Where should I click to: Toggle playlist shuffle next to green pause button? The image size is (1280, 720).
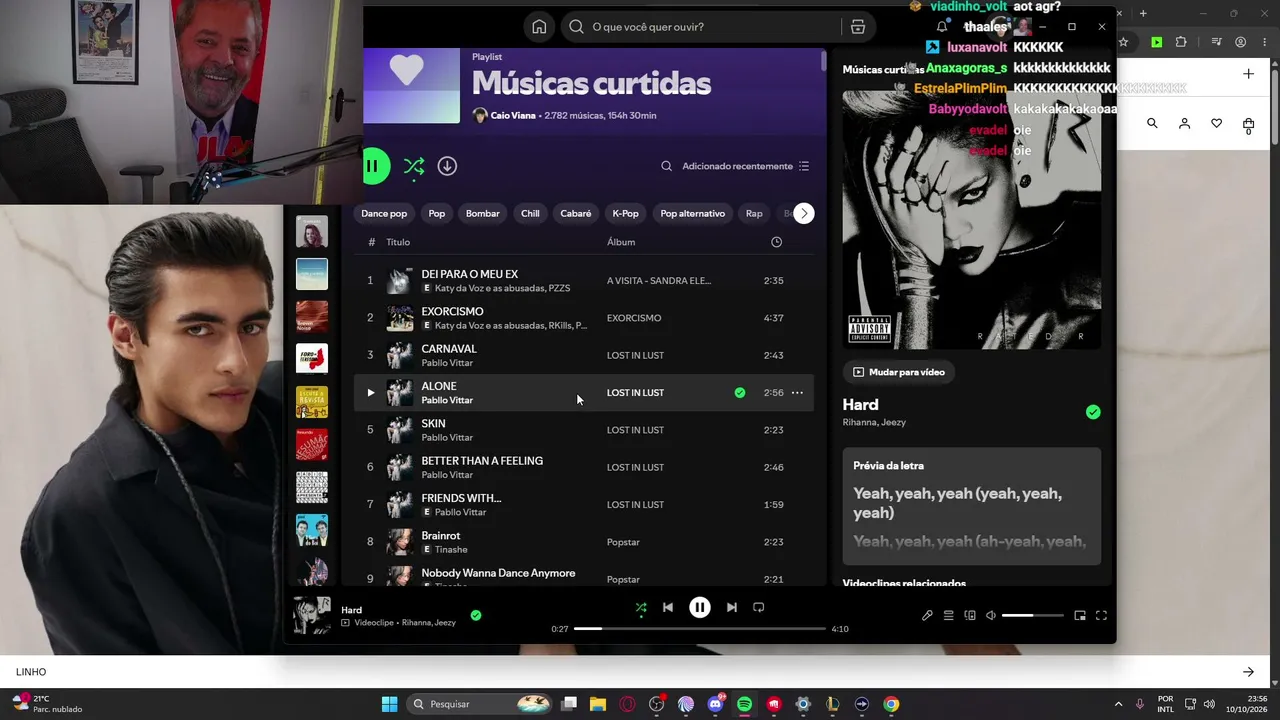click(414, 166)
